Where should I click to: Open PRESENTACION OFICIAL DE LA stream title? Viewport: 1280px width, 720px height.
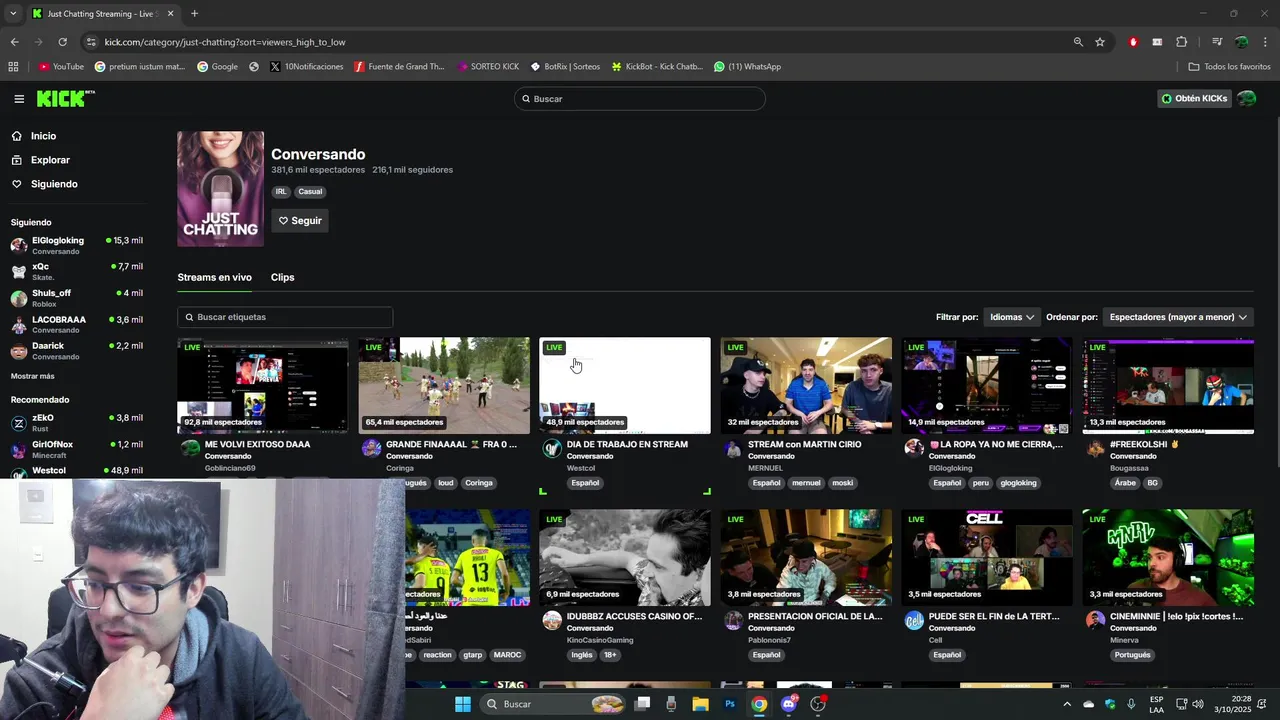(815, 616)
